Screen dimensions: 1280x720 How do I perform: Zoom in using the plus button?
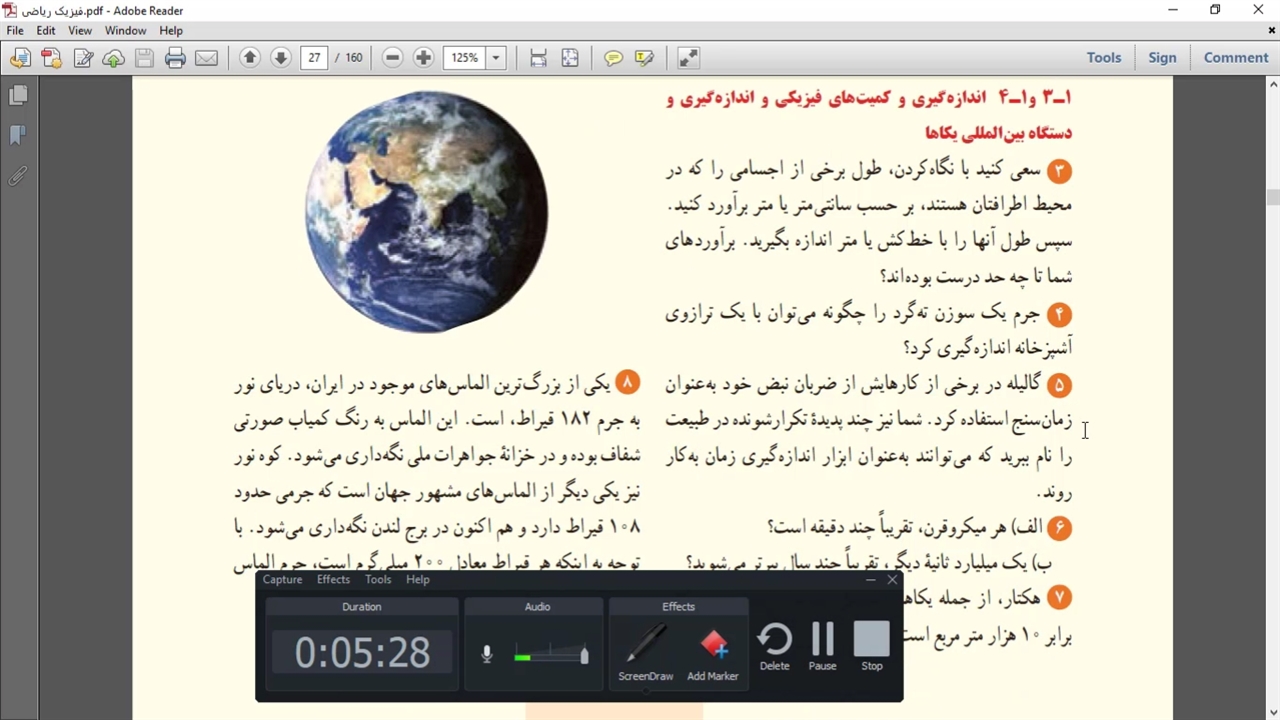(x=424, y=58)
